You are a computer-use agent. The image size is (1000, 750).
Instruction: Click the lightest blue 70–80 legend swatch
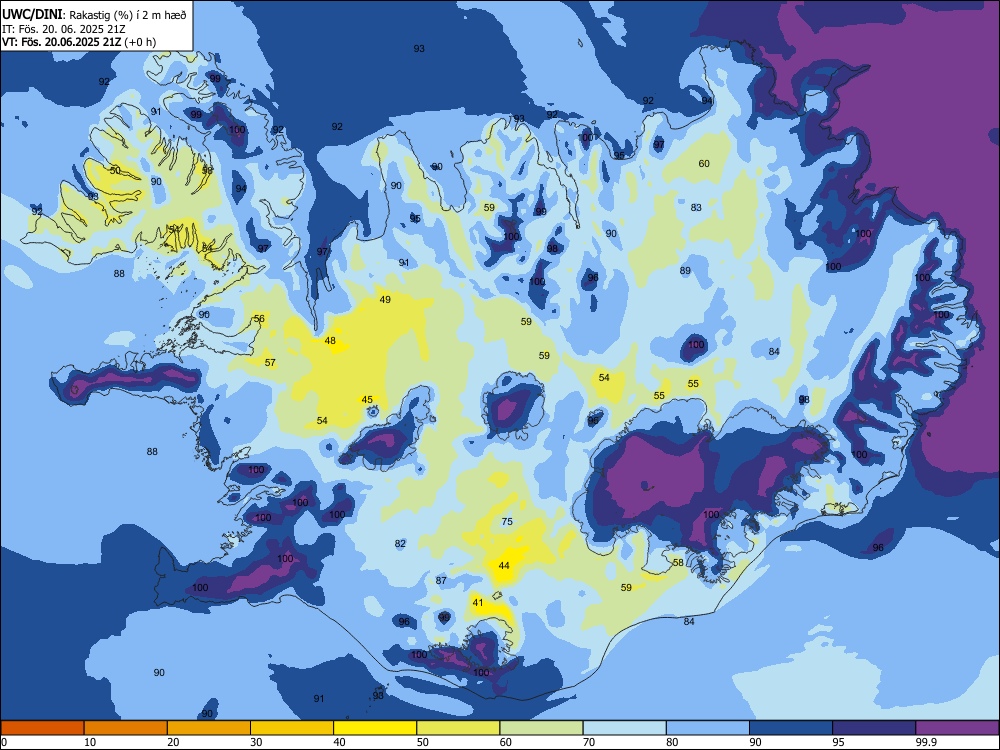click(x=624, y=728)
